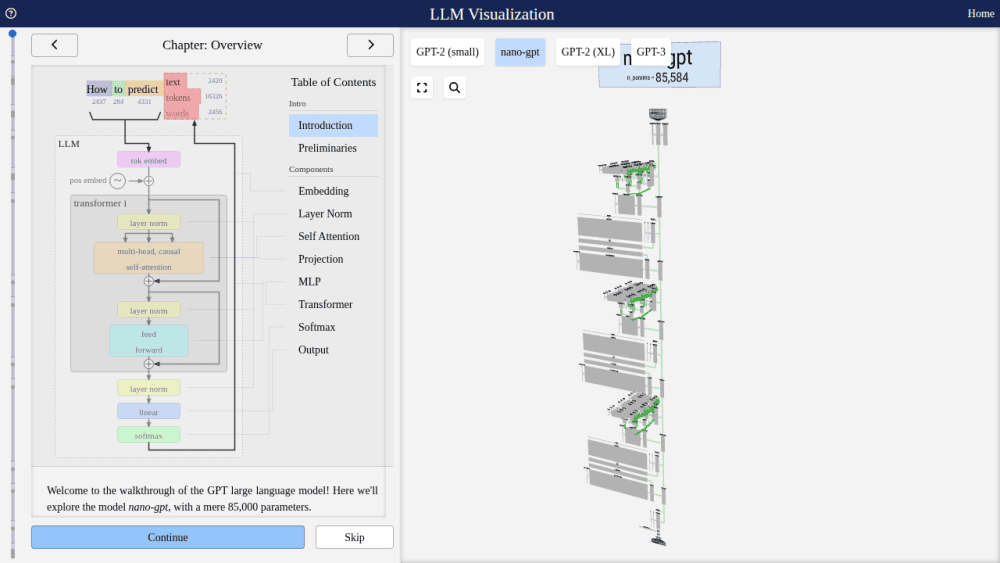Click the 'predict' token in diagram
Viewport: 1000px width, 563px height.
point(143,89)
